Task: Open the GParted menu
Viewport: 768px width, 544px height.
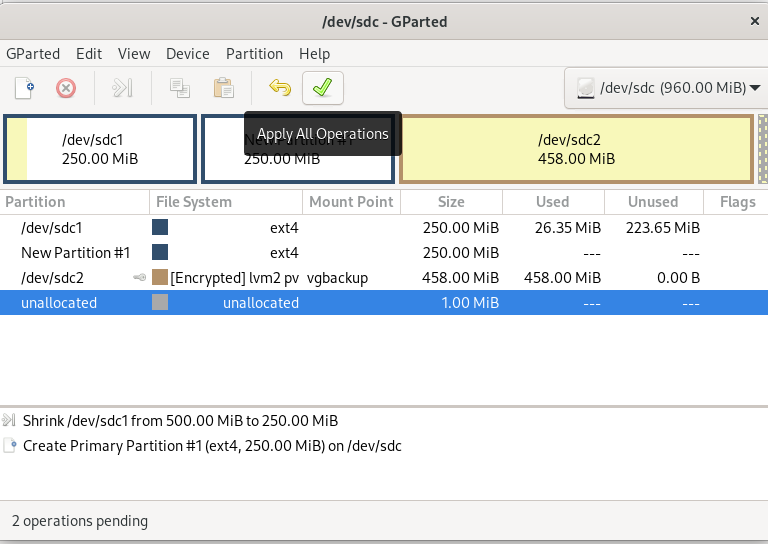Action: coord(33,54)
